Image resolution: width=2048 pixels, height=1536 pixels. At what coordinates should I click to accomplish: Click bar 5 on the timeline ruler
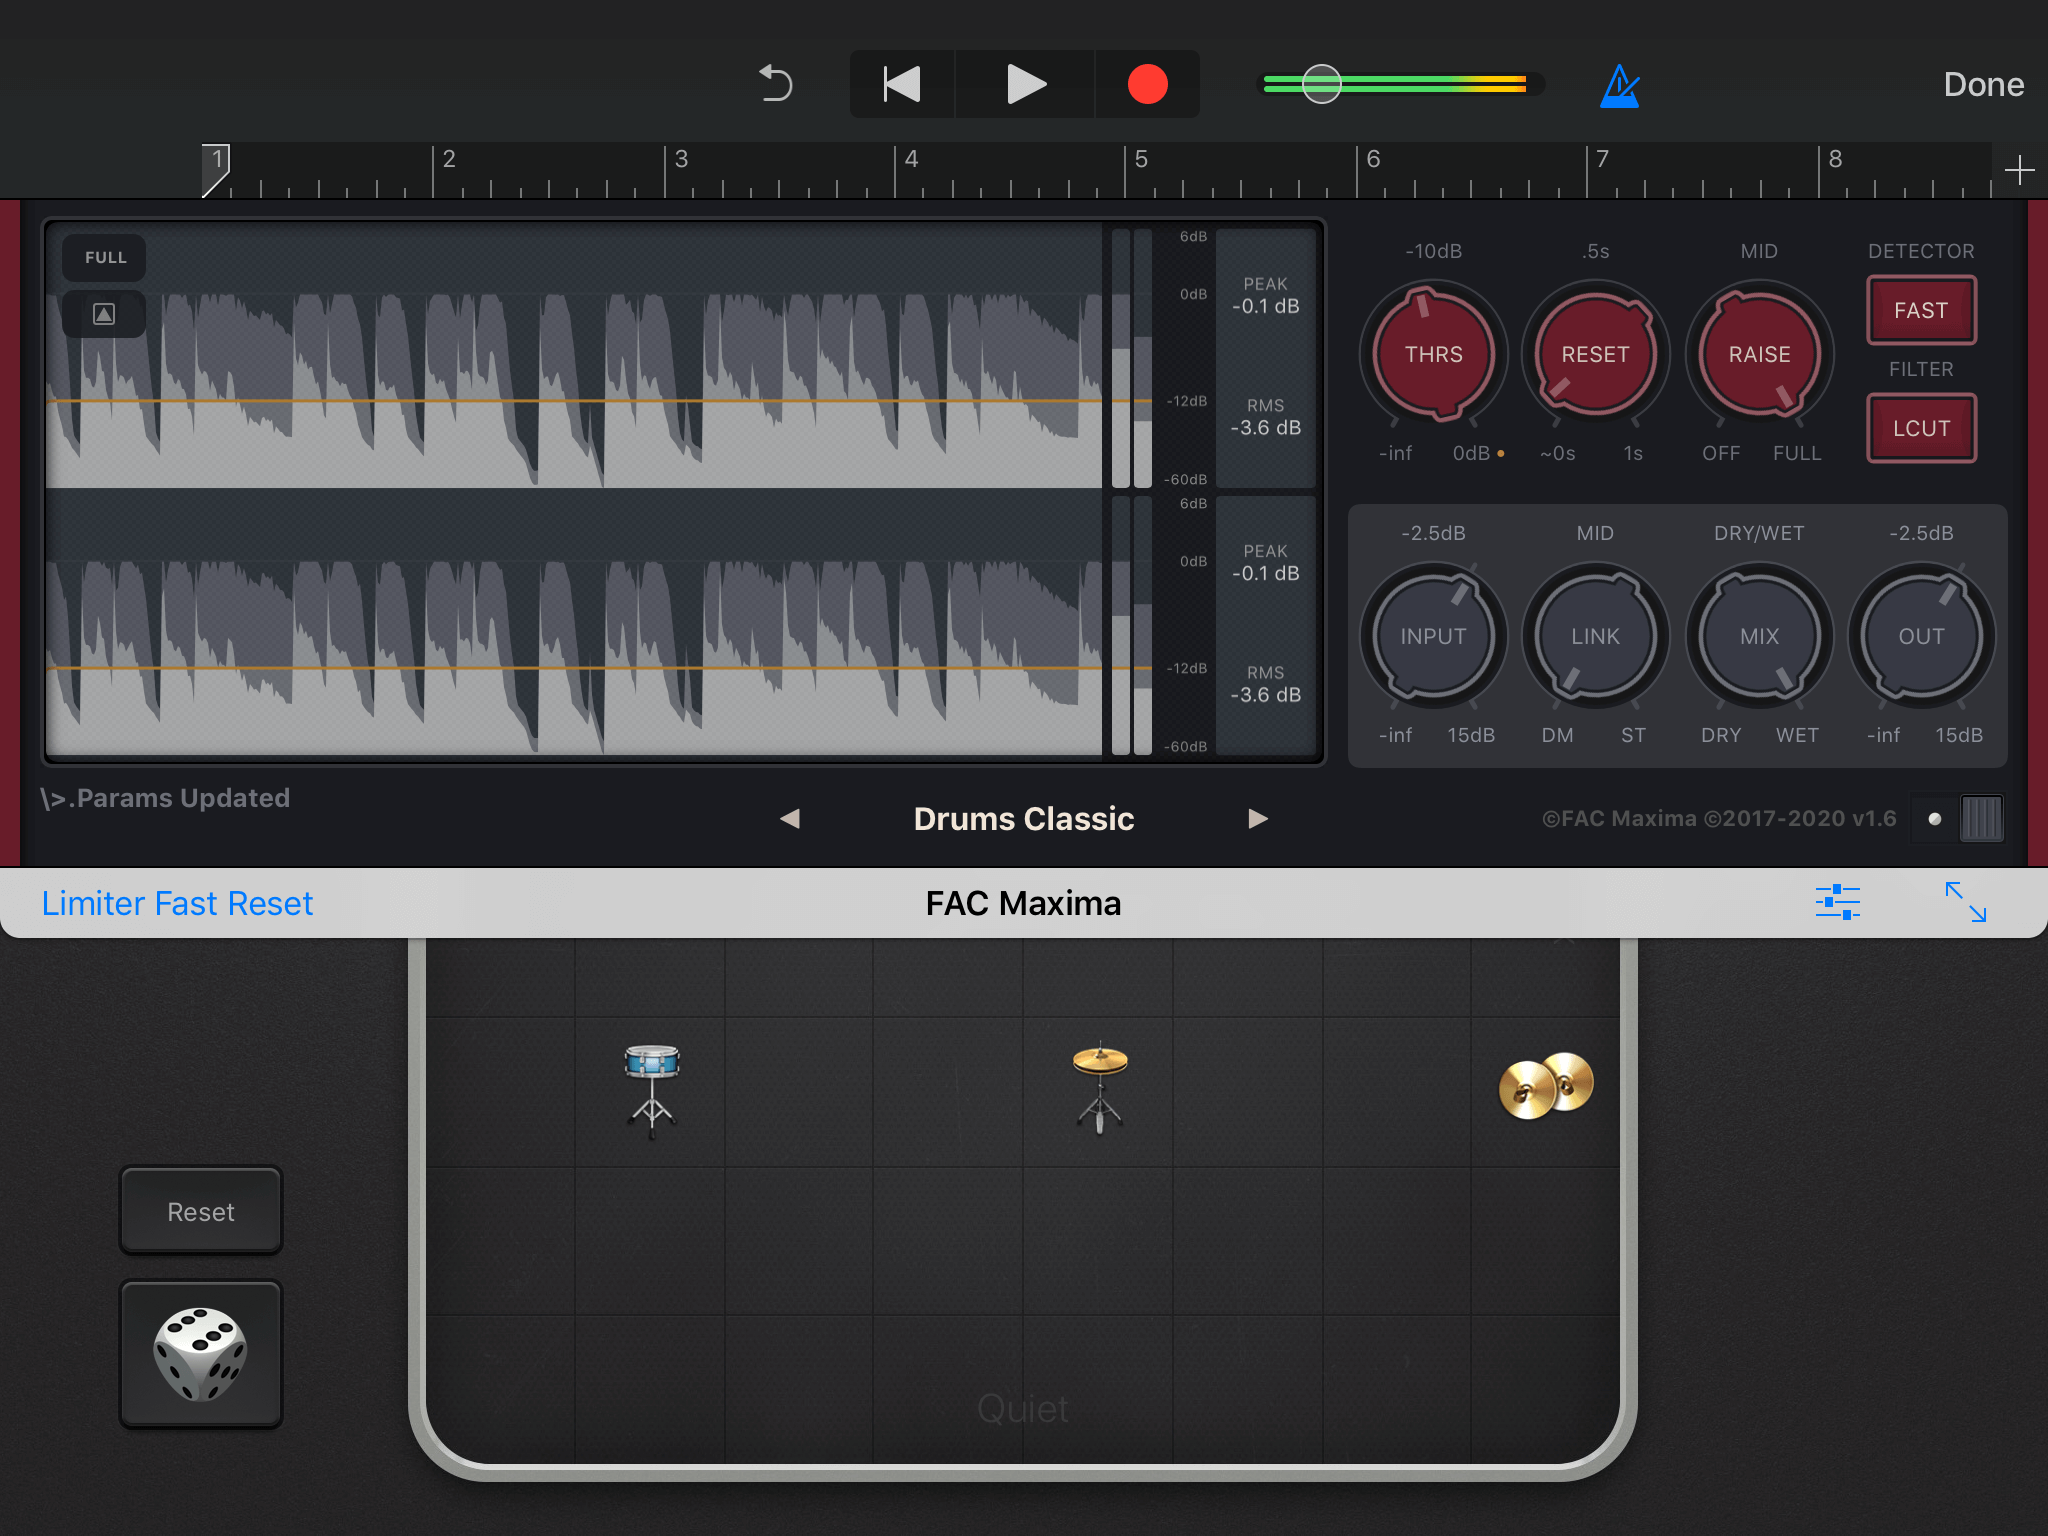point(1141,160)
